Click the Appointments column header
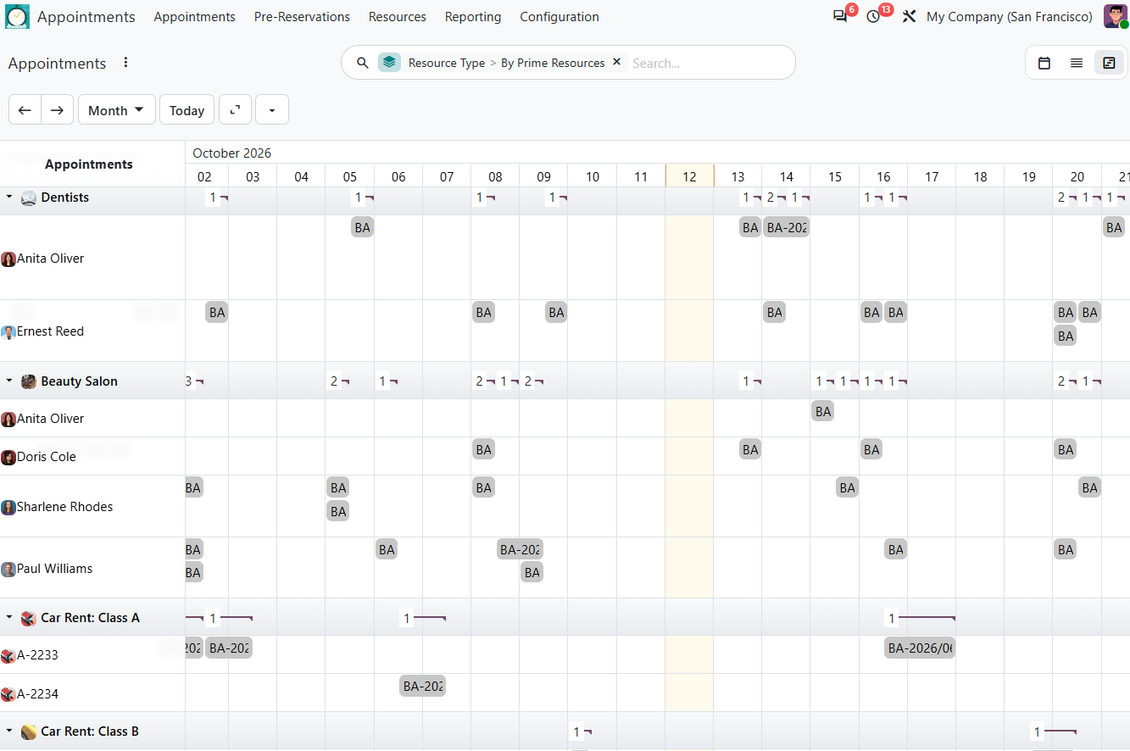Viewport: 1130px width, 751px height. [x=89, y=164]
